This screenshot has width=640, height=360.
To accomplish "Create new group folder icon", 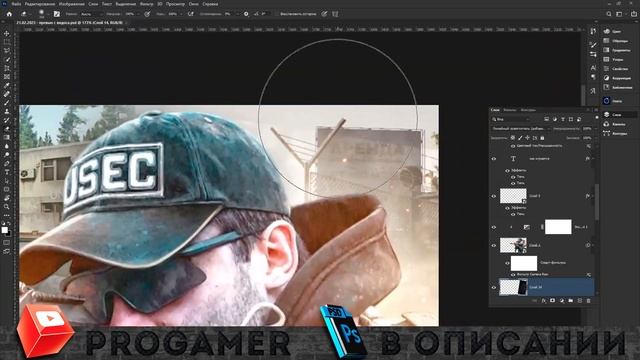I will pyautogui.click(x=571, y=301).
